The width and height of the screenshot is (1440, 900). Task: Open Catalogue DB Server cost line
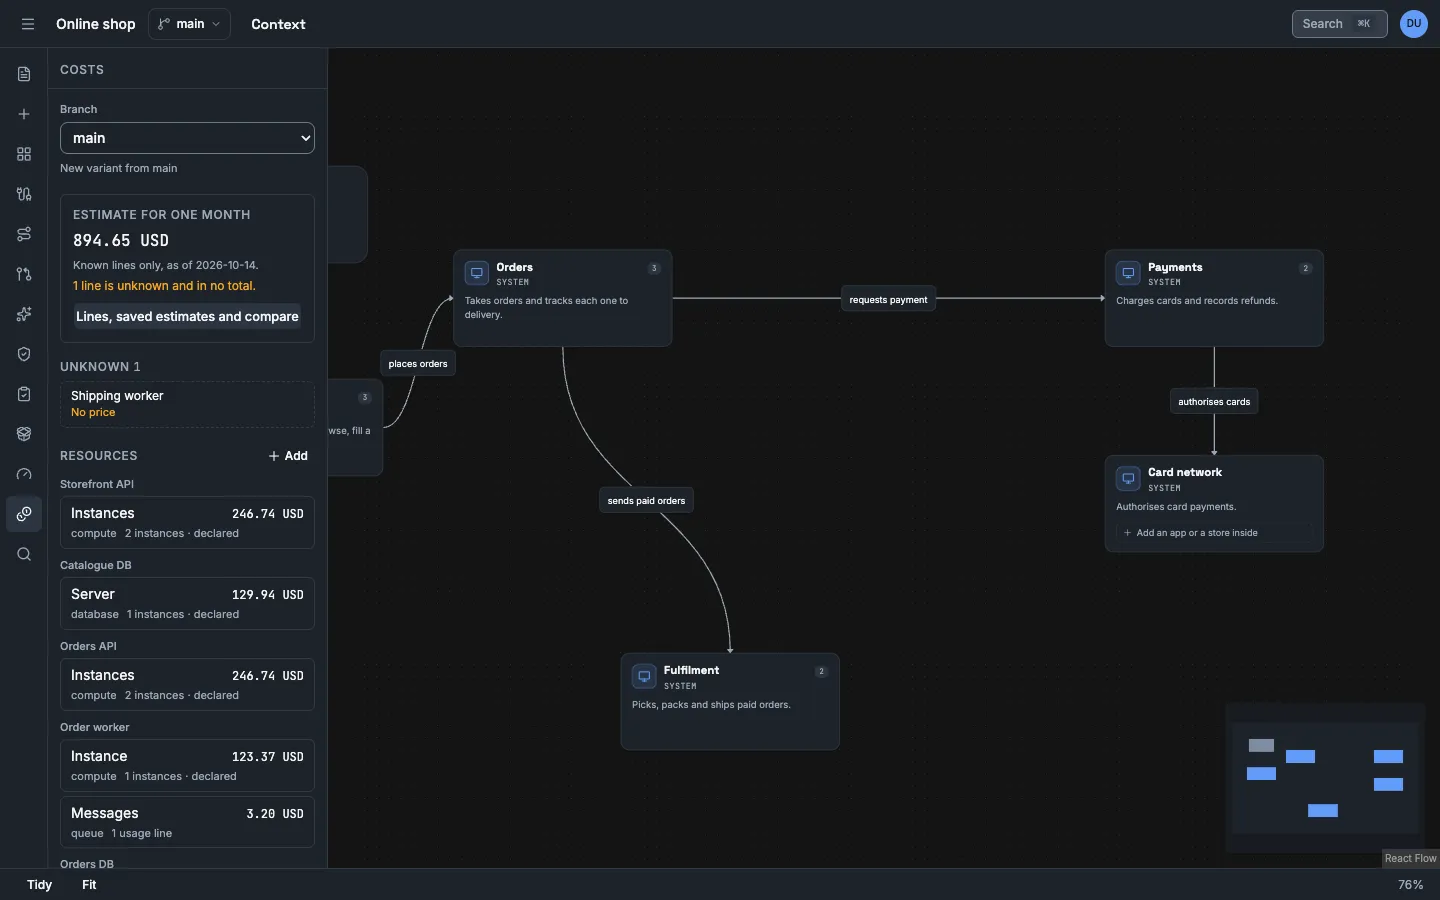(x=187, y=604)
